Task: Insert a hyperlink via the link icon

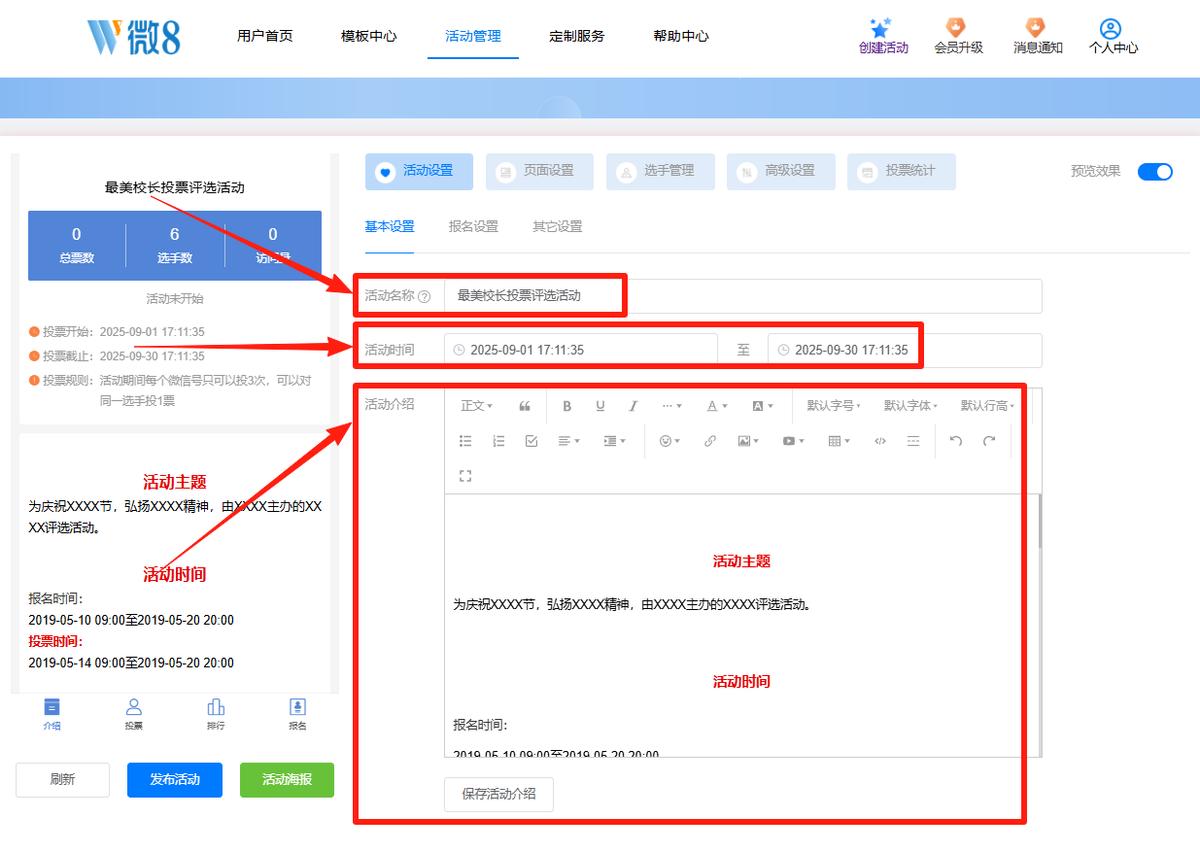Action: [x=710, y=441]
